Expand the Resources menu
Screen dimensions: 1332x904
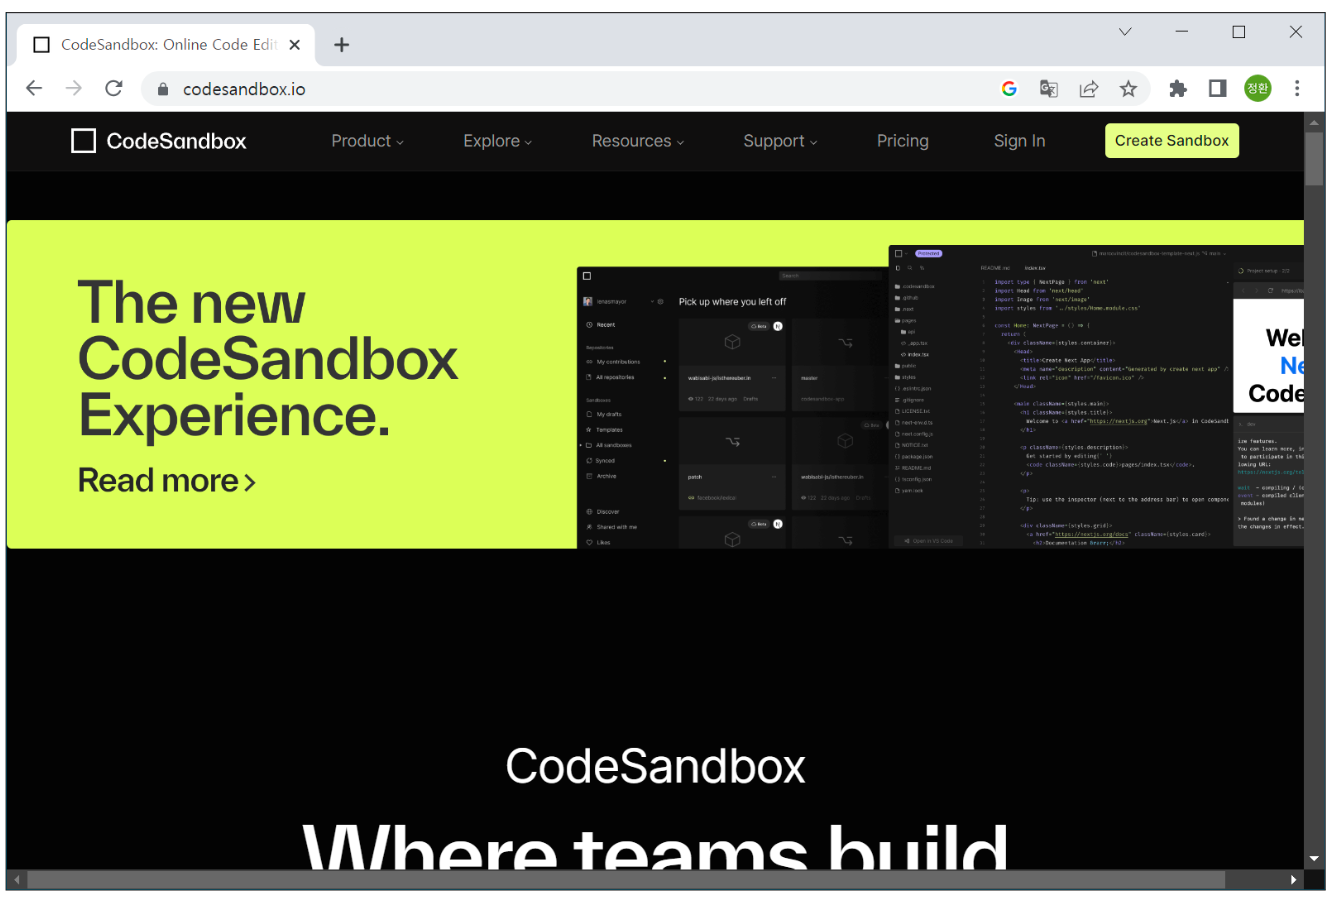[x=638, y=142]
